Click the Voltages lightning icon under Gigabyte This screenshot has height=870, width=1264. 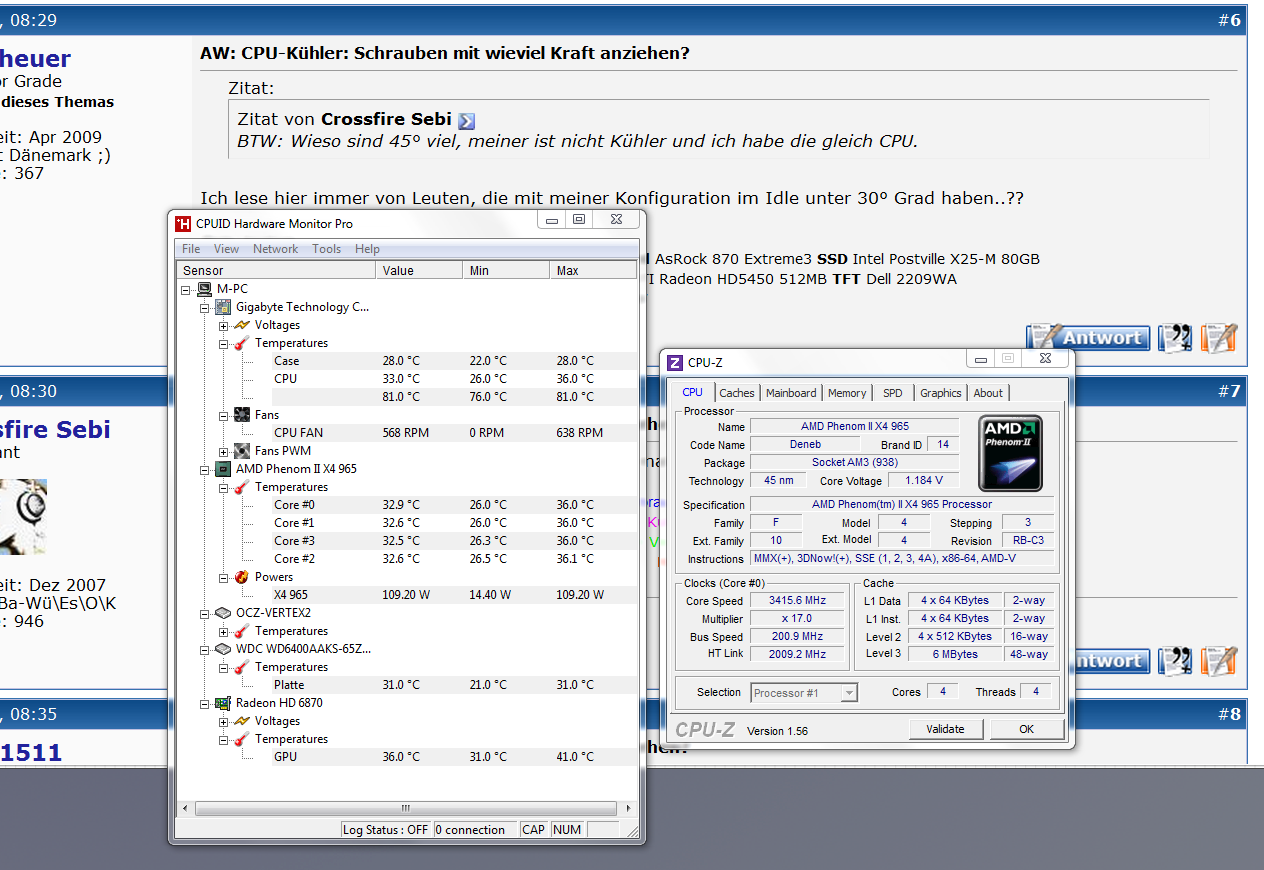(241, 325)
